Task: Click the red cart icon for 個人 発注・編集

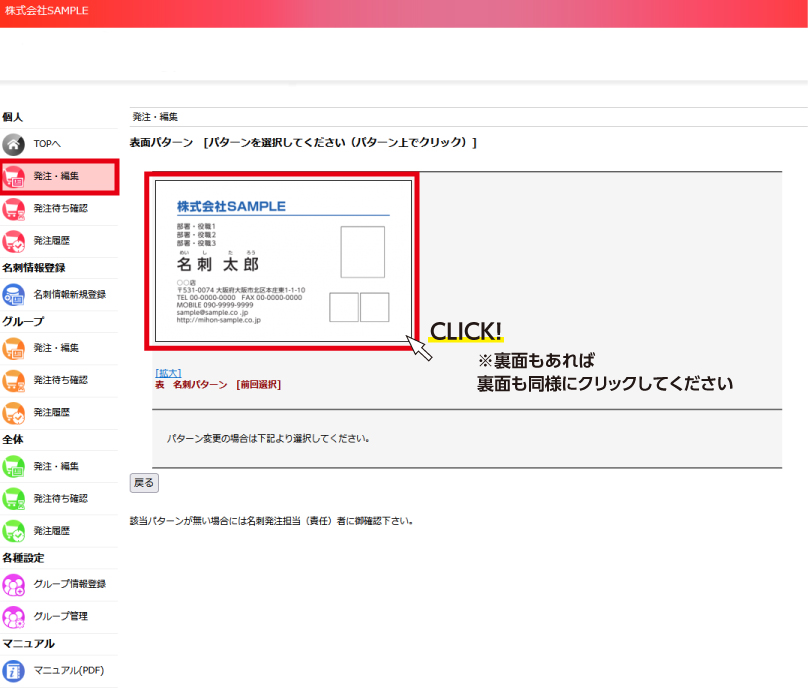Action: 15,177
